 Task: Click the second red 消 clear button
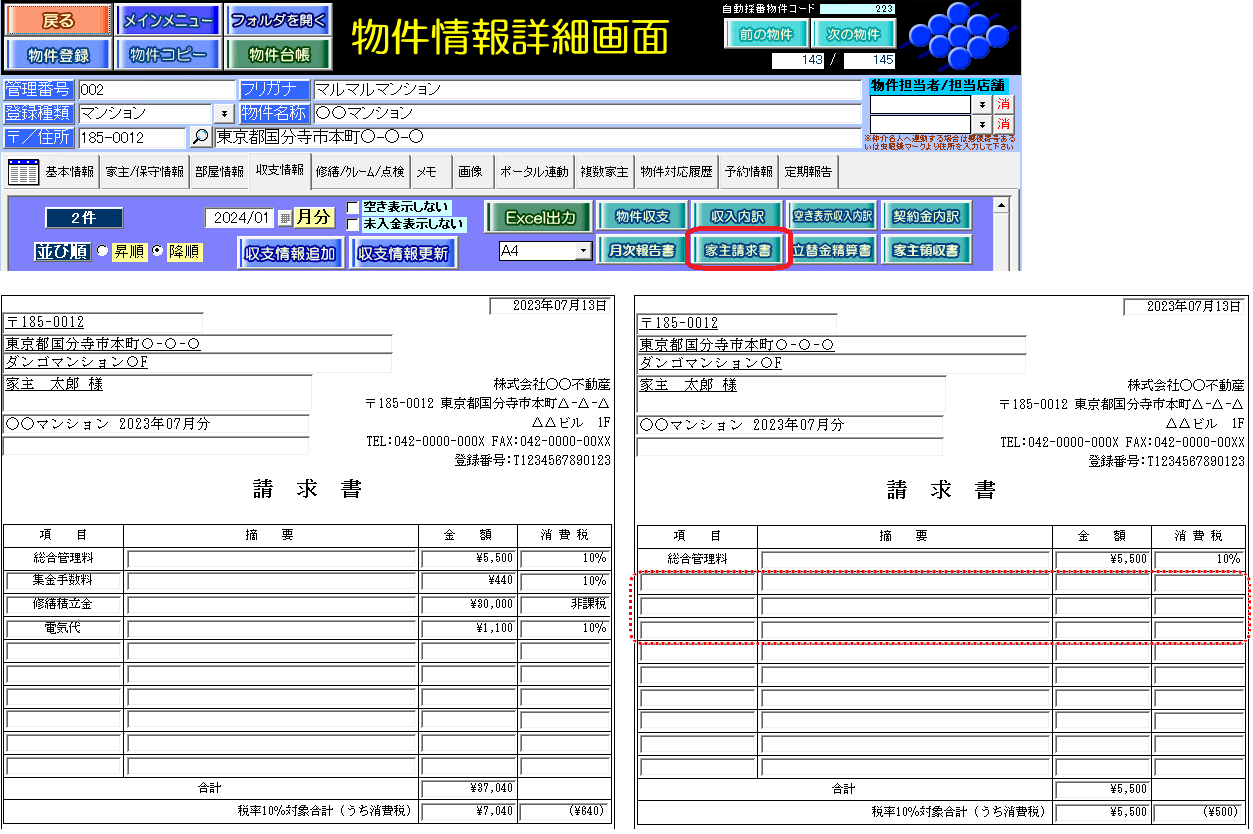1004,124
